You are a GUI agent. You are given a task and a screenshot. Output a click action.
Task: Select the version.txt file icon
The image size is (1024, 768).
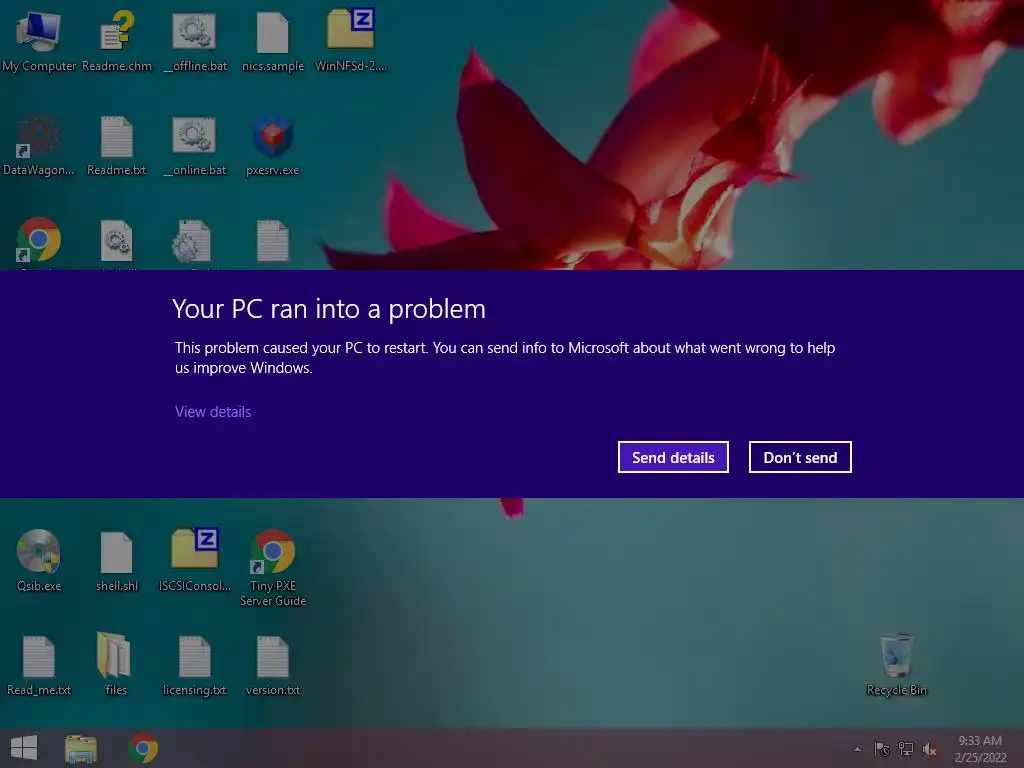[273, 665]
